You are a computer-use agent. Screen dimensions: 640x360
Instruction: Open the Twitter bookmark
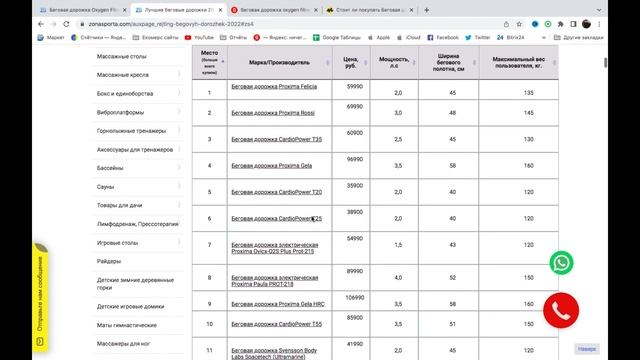coord(478,38)
